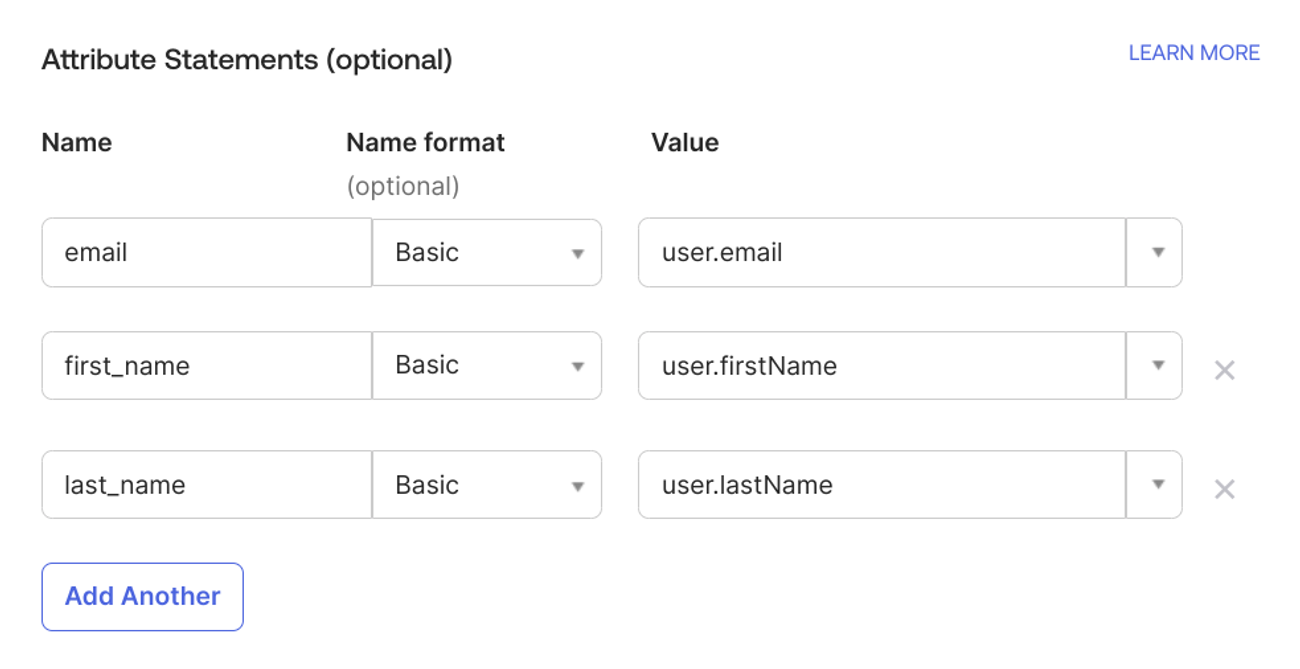Open the LEARN MORE link
The height and width of the screenshot is (669, 1300).
1193,53
